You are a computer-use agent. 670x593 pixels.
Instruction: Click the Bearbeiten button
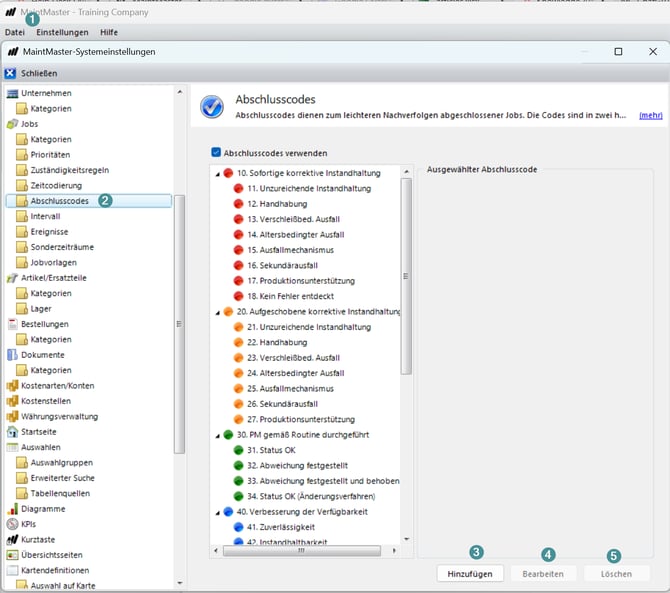pyautogui.click(x=543, y=574)
